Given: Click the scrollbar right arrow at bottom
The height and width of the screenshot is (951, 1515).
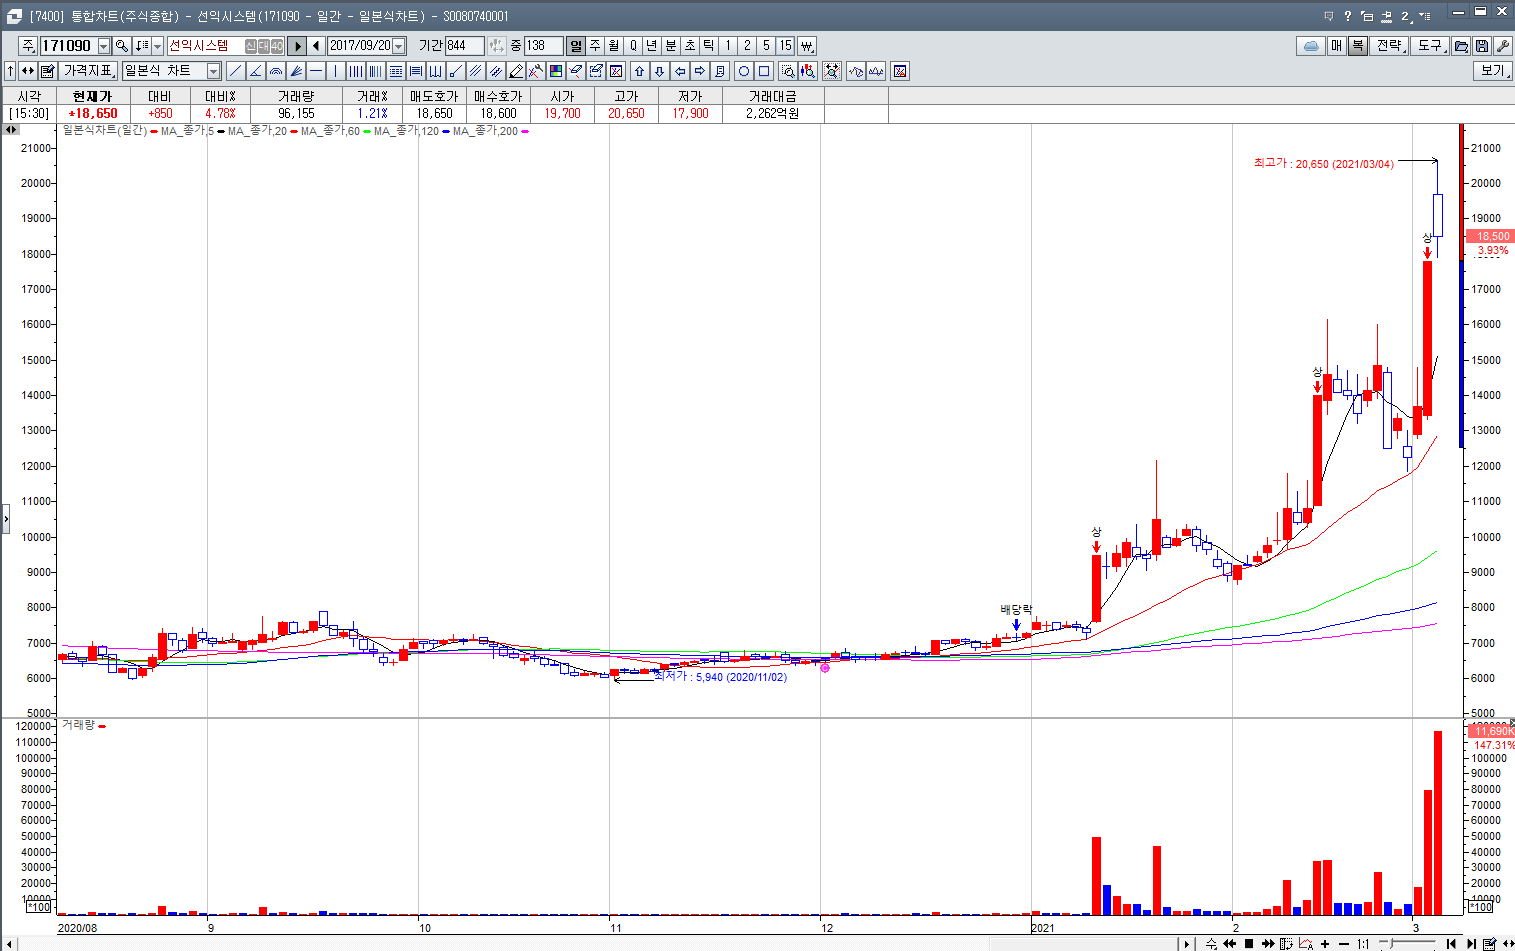Looking at the screenshot, I should coord(1187,943).
